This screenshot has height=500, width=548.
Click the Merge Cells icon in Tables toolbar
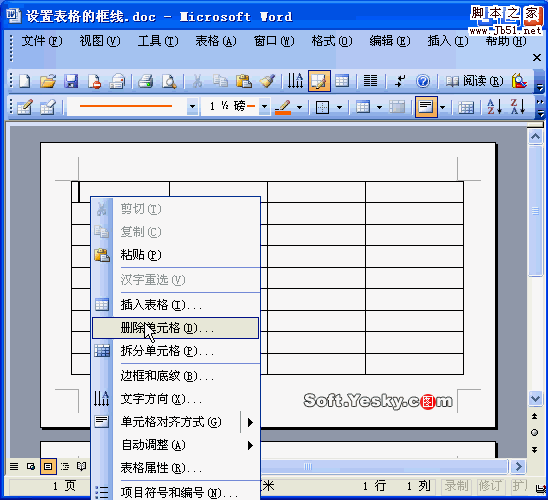[x=397, y=107]
